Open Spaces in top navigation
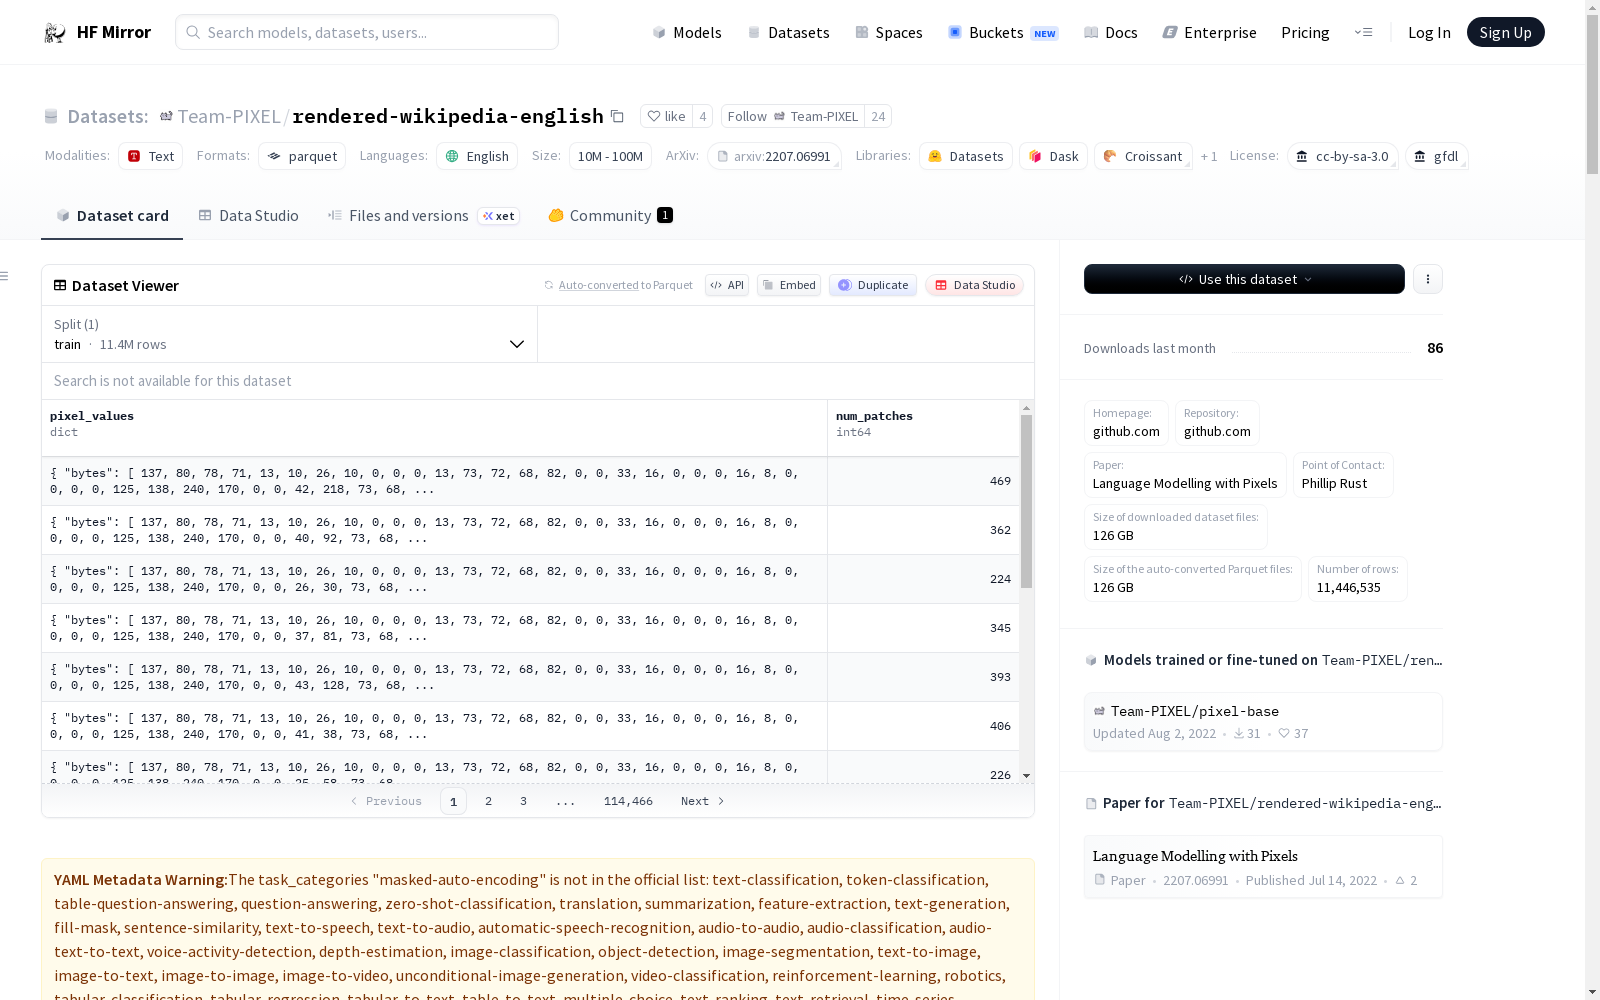Image resolution: width=1600 pixels, height=1000 pixels. click(x=889, y=33)
